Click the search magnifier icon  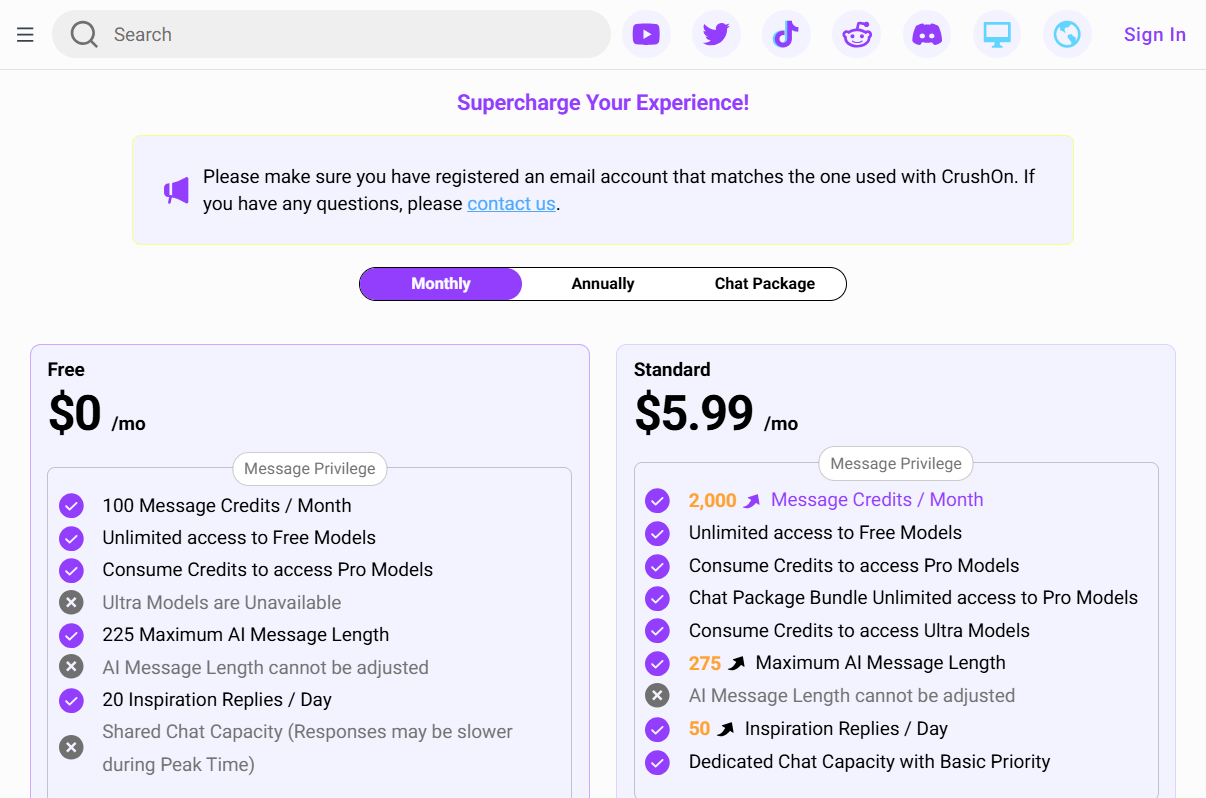point(84,35)
